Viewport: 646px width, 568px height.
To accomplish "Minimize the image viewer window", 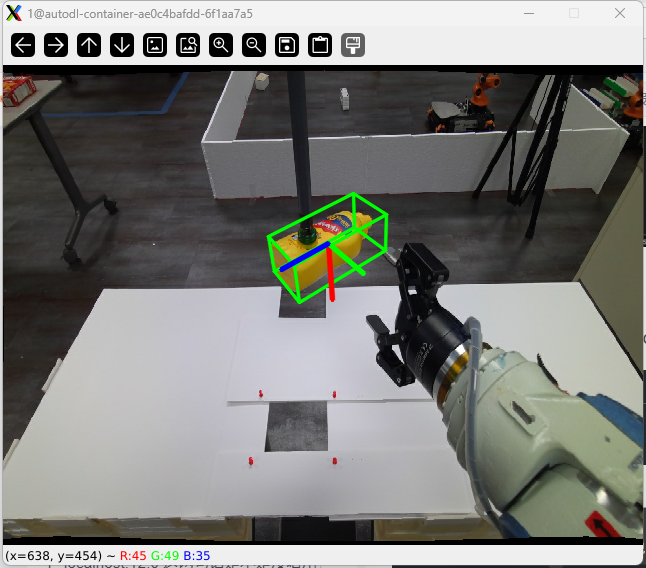I will click(529, 14).
